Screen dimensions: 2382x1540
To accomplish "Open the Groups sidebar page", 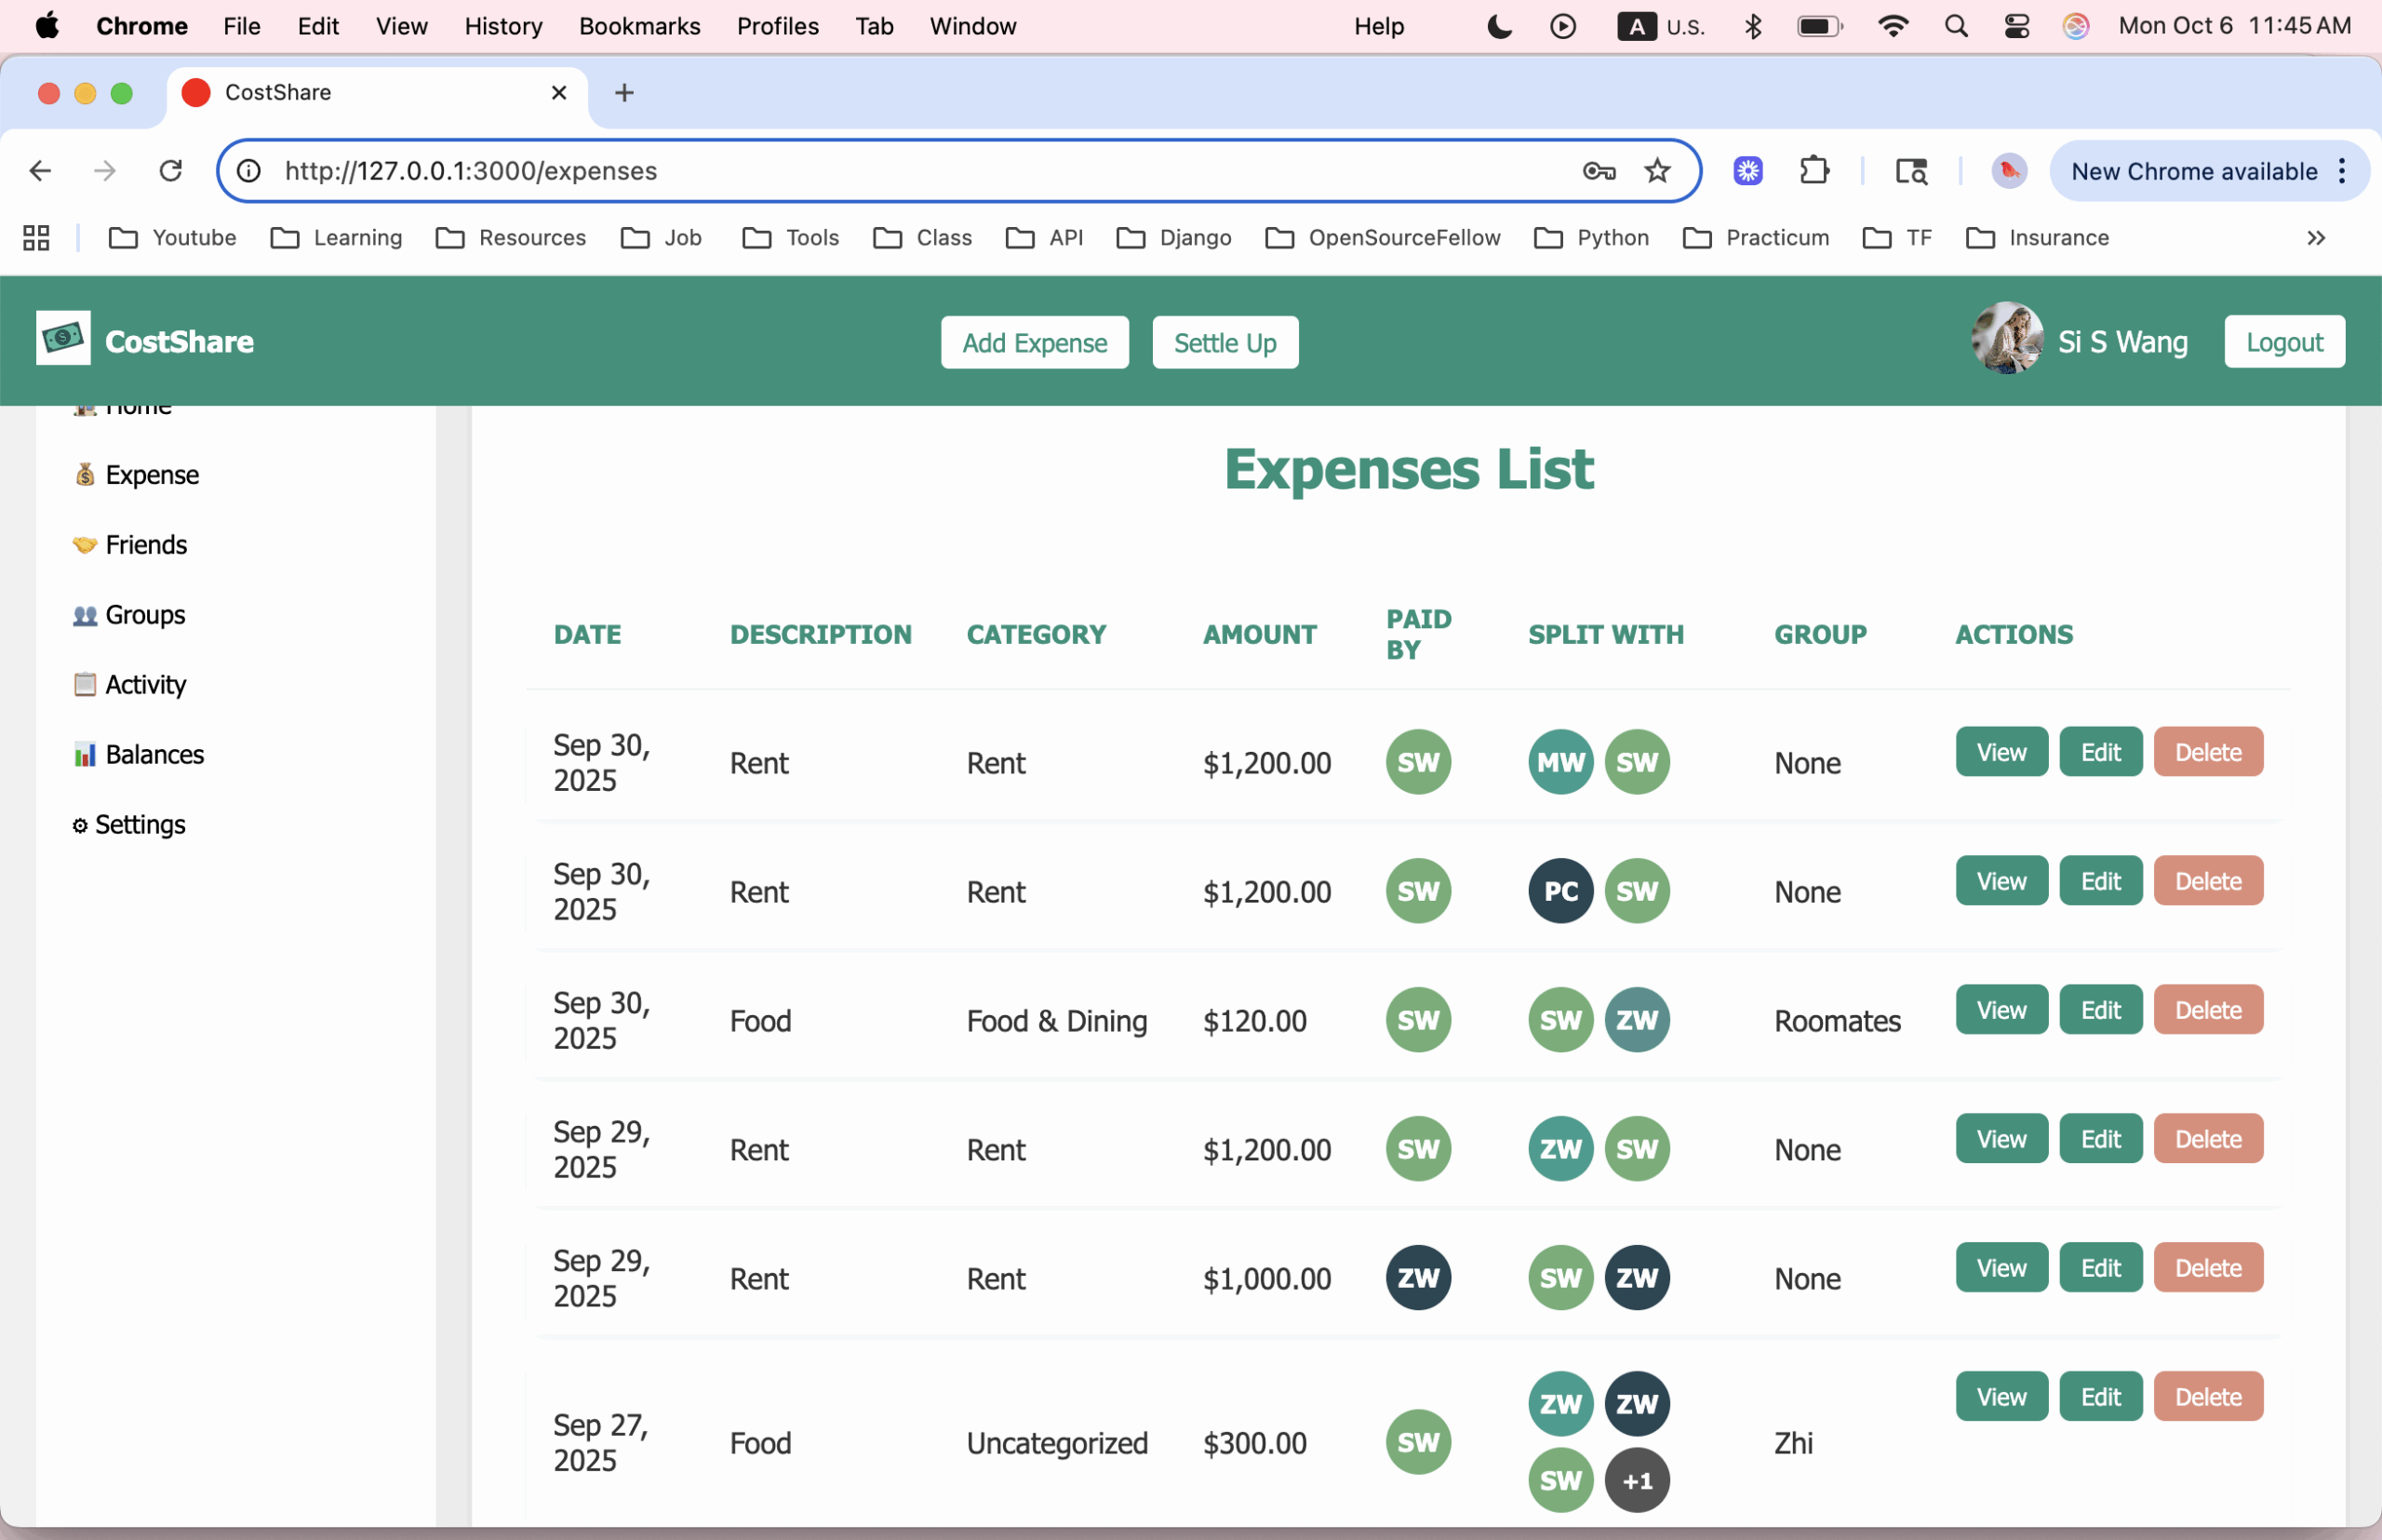I will point(144,615).
